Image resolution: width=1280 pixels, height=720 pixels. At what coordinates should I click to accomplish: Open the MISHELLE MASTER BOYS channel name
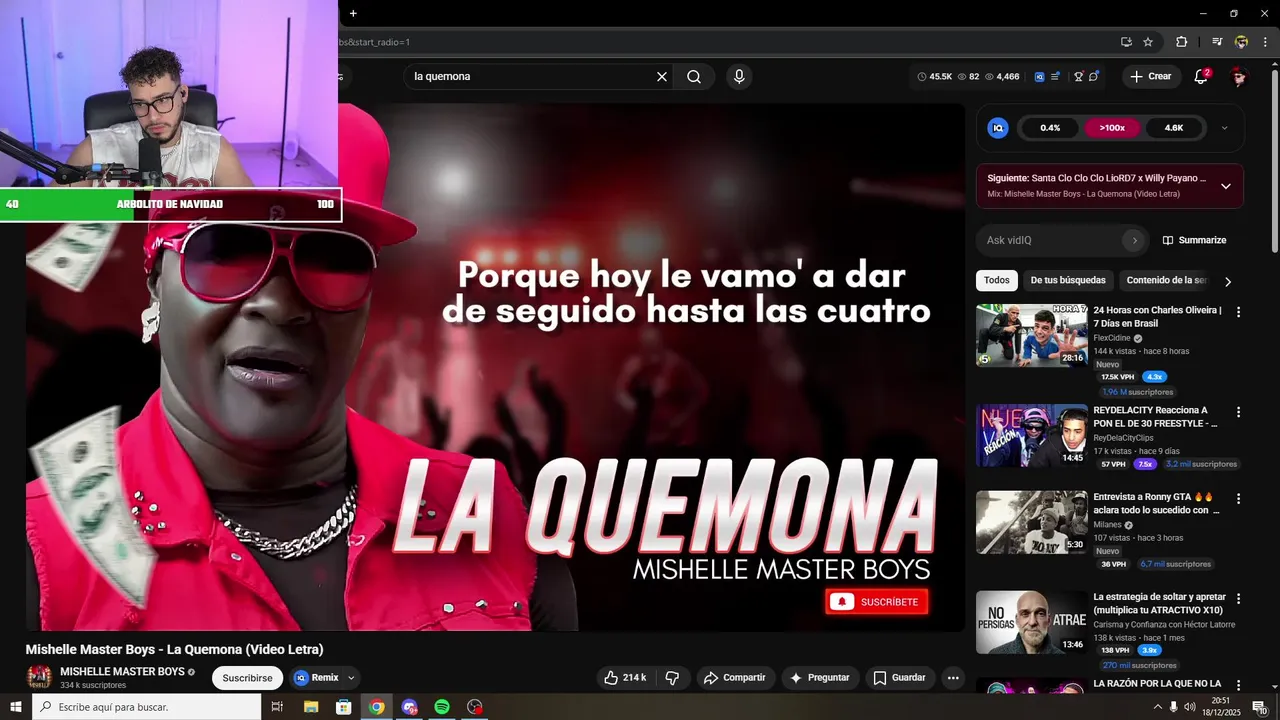pyautogui.click(x=122, y=672)
